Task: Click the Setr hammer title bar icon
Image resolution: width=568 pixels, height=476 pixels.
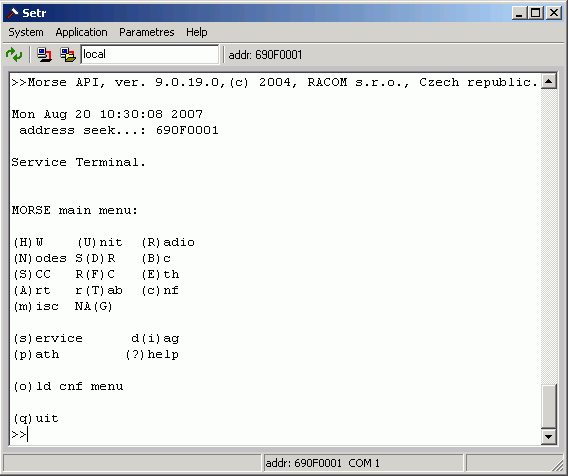Action: pyautogui.click(x=12, y=13)
